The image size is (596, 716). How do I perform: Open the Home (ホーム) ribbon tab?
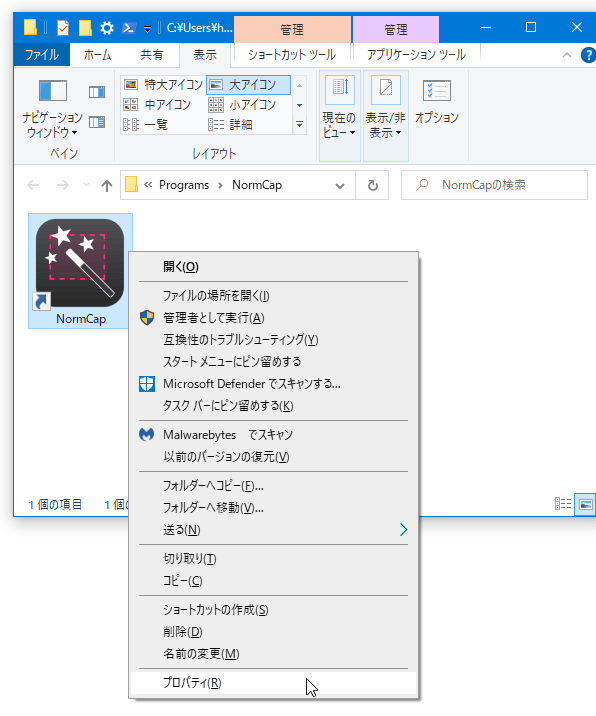97,55
